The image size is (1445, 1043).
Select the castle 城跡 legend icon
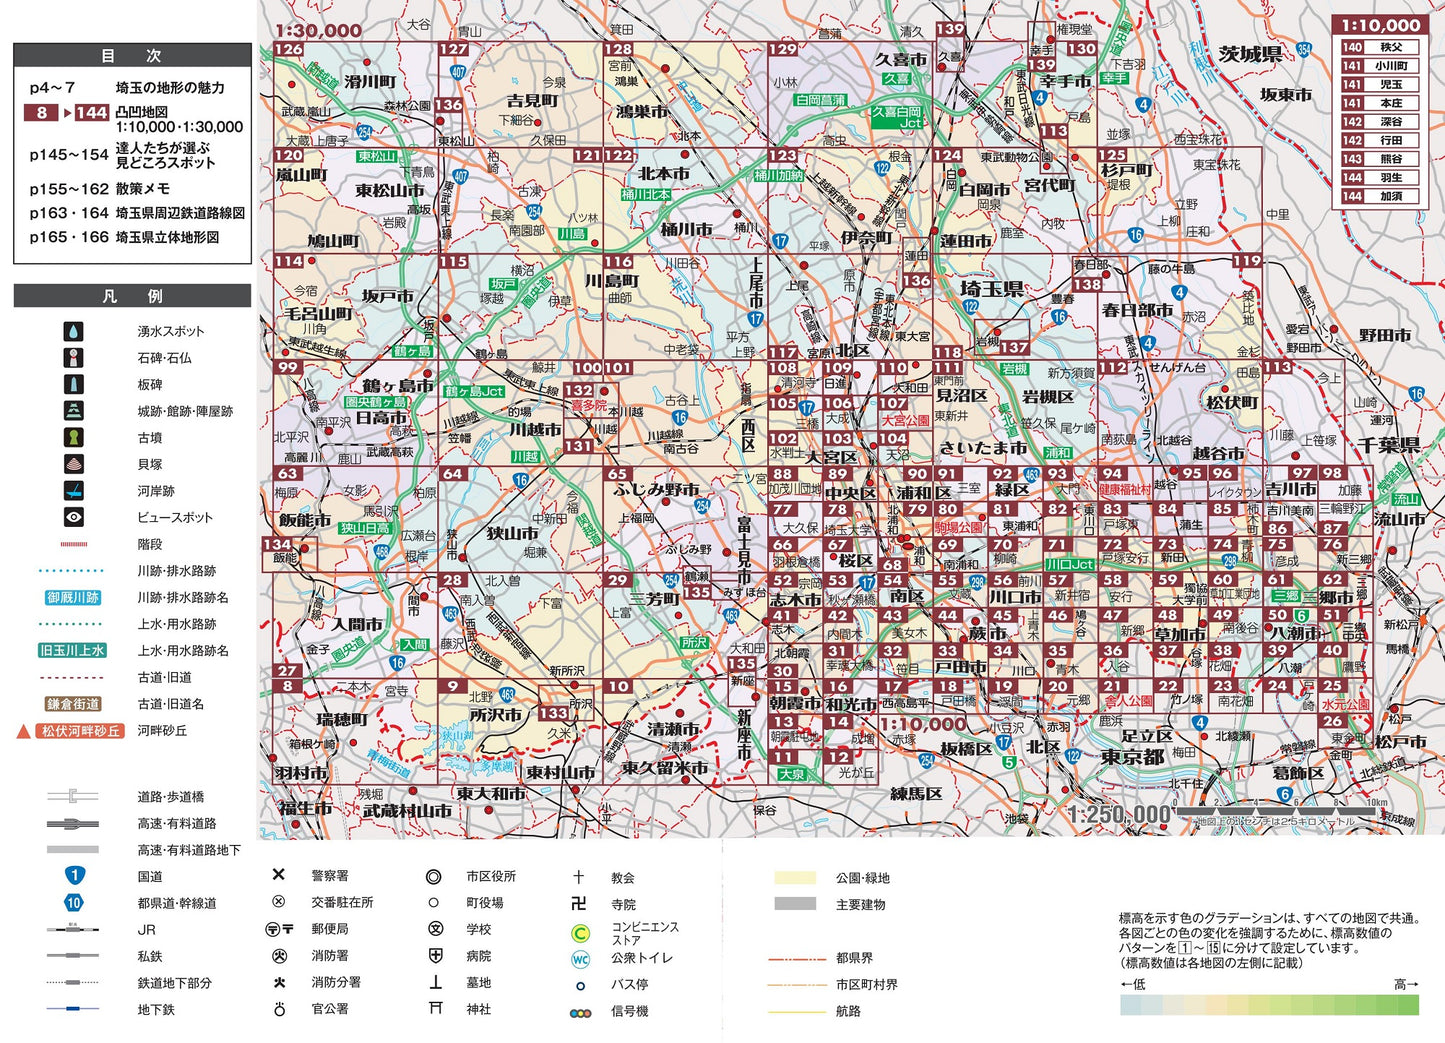pyautogui.click(x=73, y=410)
